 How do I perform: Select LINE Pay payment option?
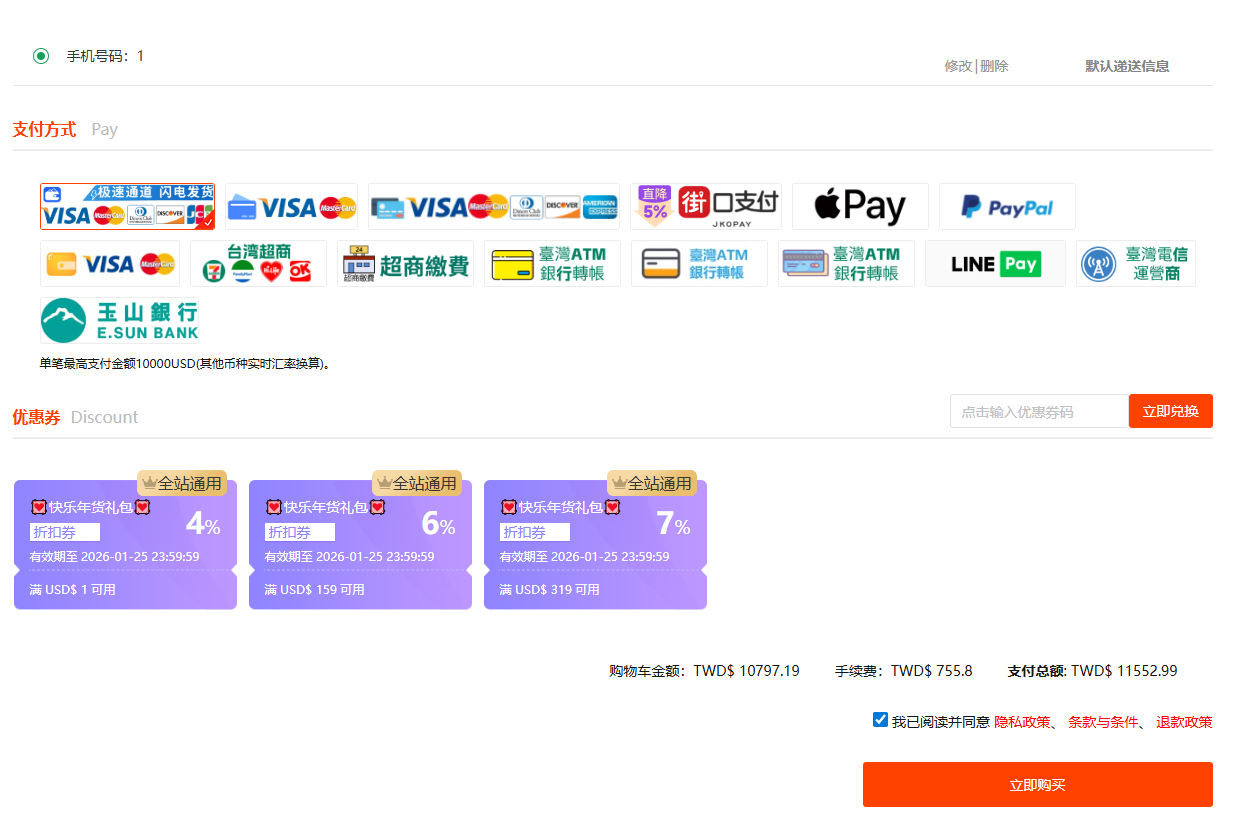(x=995, y=264)
